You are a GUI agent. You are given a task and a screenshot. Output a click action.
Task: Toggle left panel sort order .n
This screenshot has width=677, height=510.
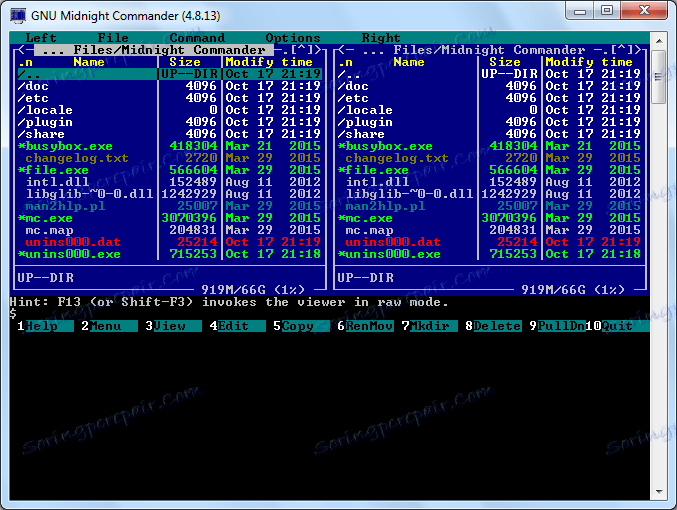25,62
